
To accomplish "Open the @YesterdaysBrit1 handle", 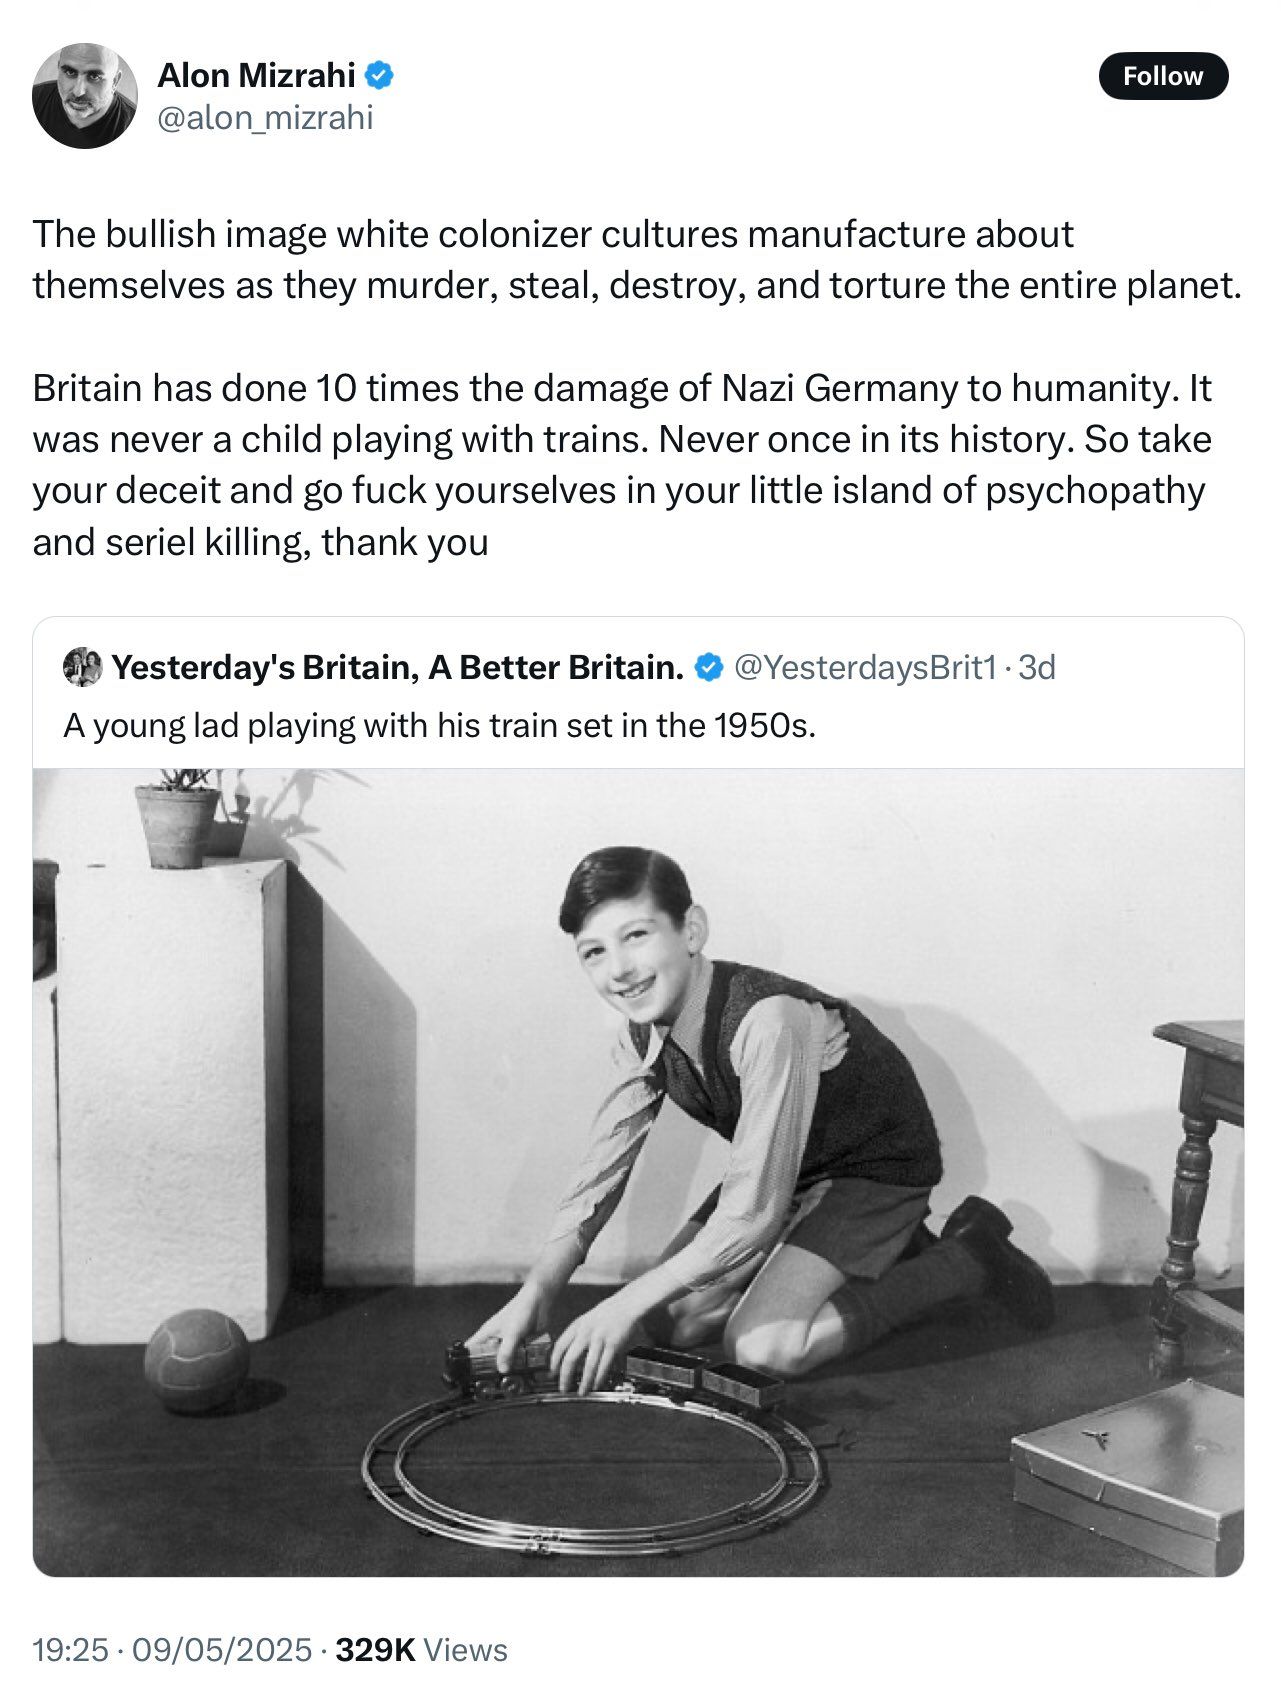I will pos(865,667).
